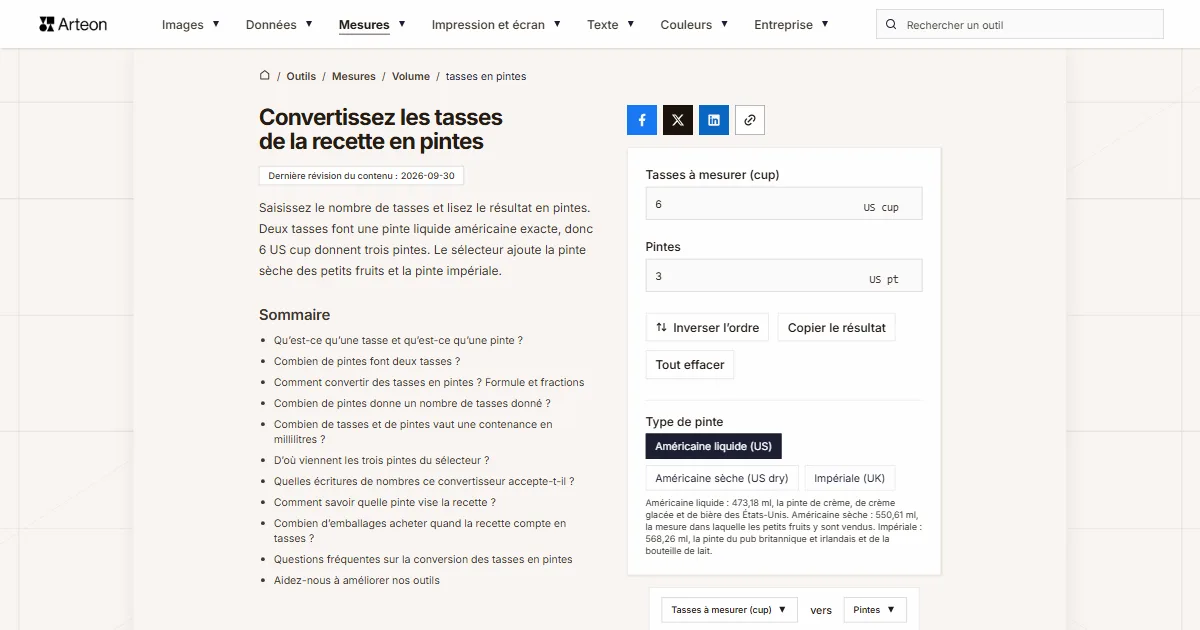Open Combien de pintes font deux tasses link
Image resolution: width=1200 pixels, height=630 pixels.
pos(367,361)
